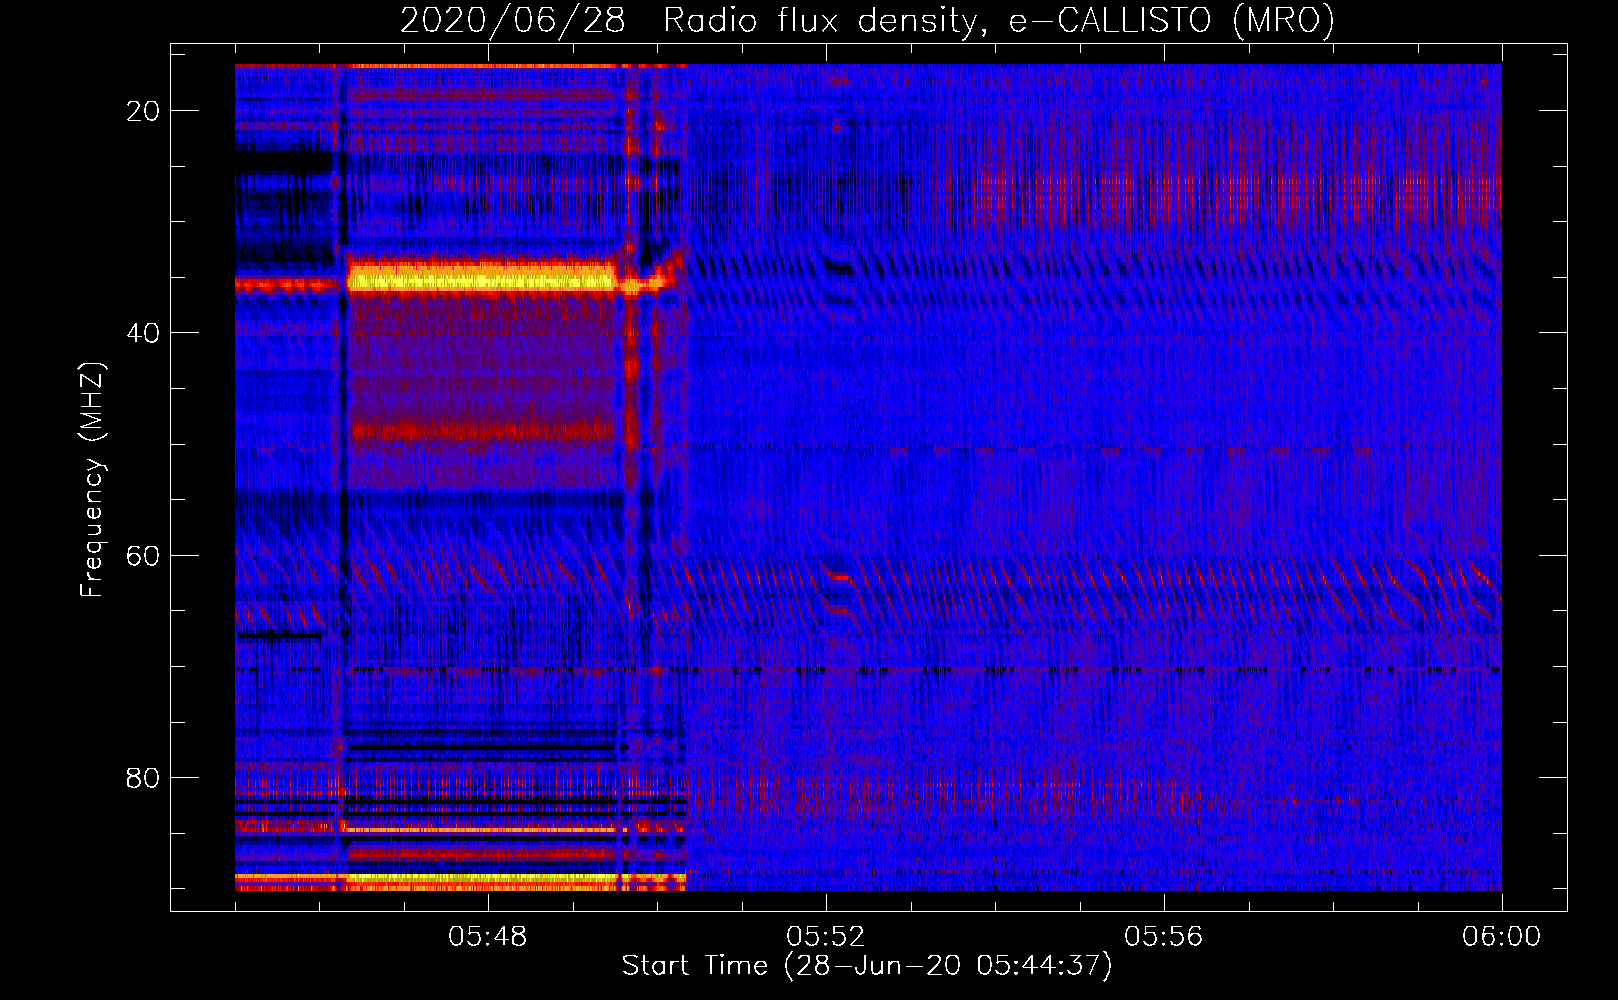Image resolution: width=1618 pixels, height=1000 pixels.
Task: Select the frequency label 20
Action: (143, 111)
